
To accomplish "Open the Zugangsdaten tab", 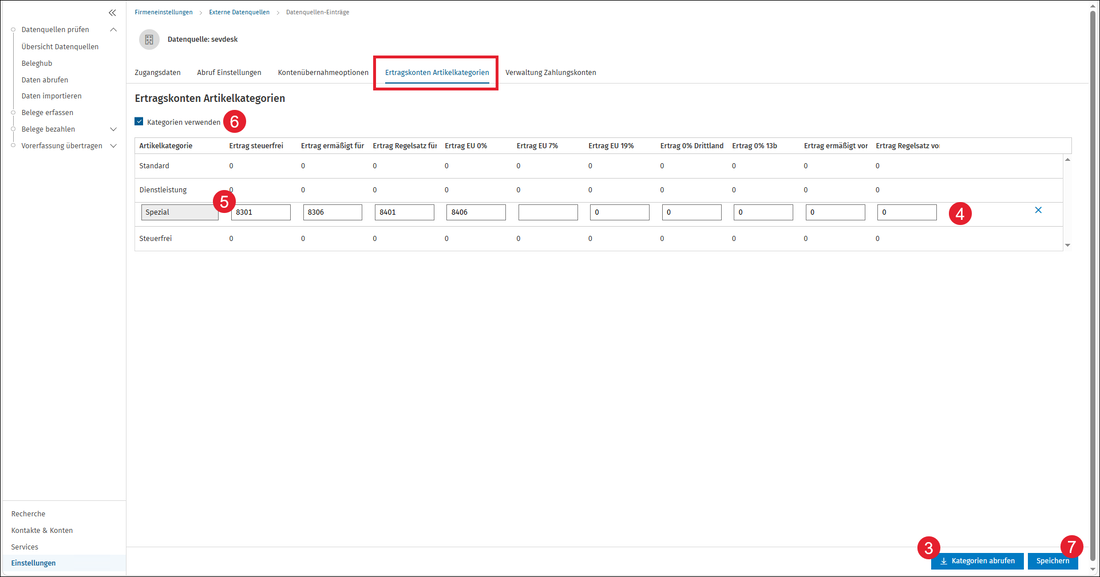I will [157, 72].
